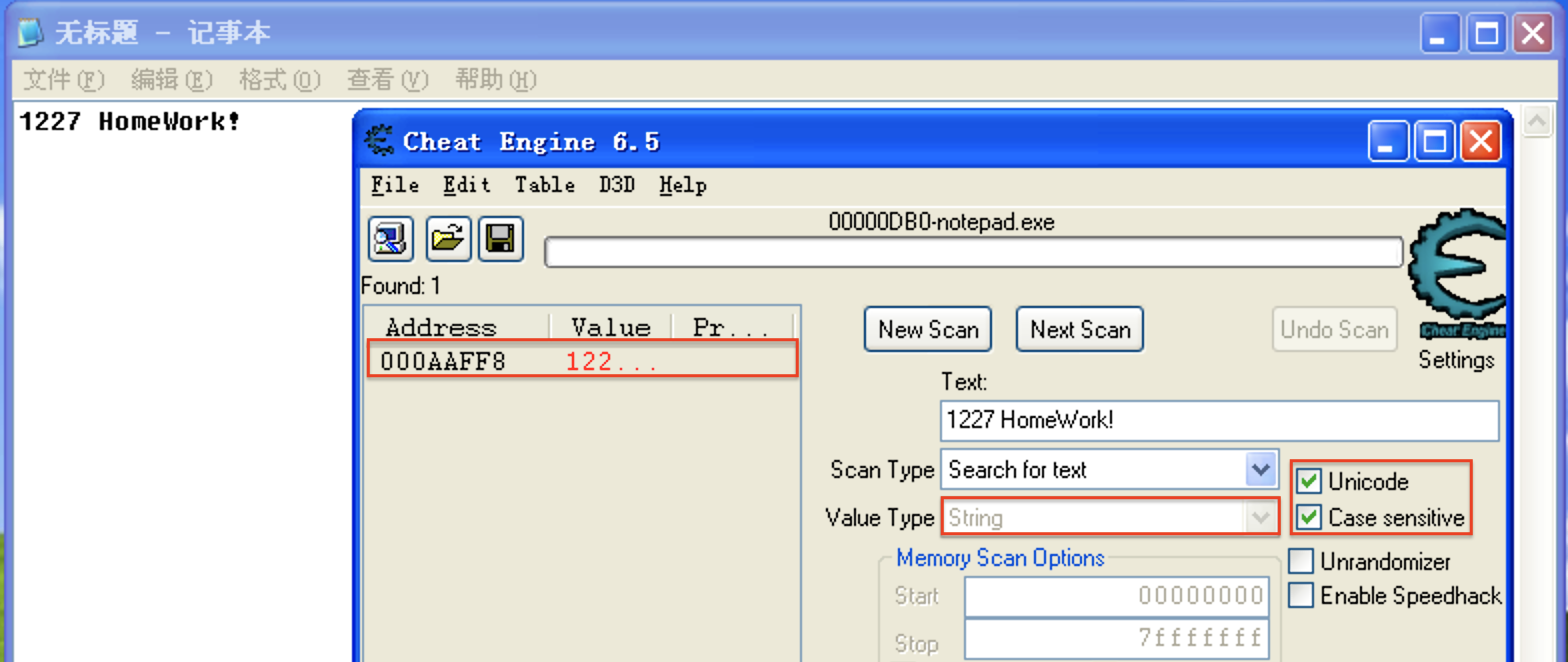Open a cheat table file icon

point(449,239)
